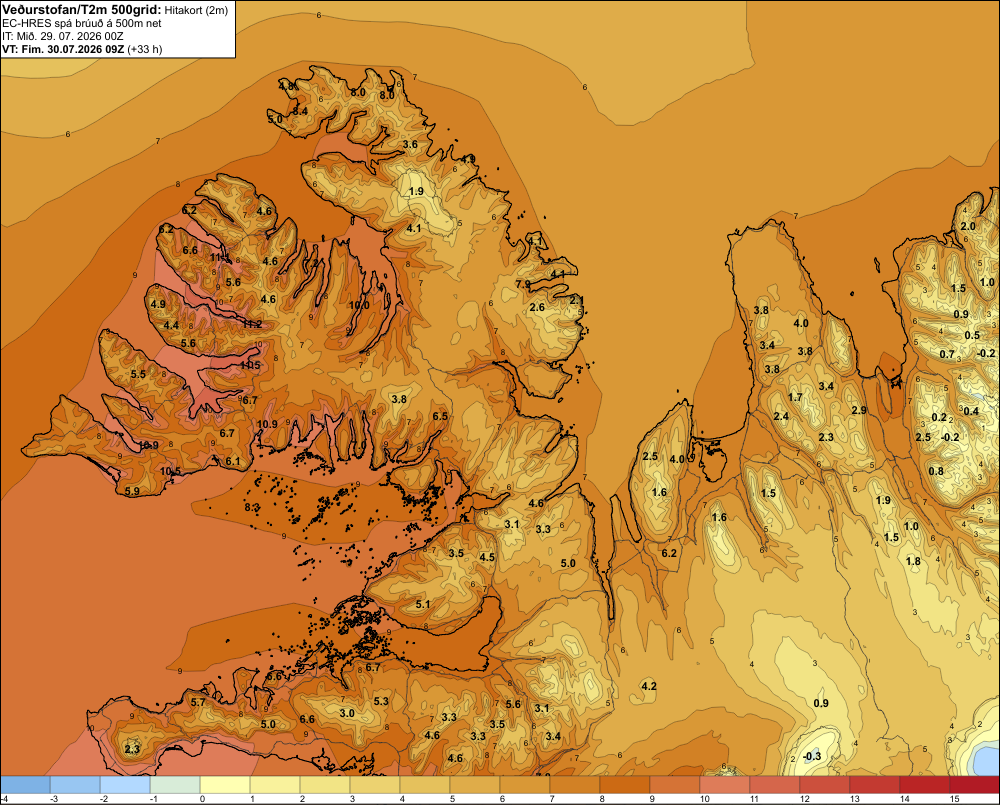Select the 7.9 temperature label on the coast
Viewport: 1000px width, 805px height.
pyautogui.click(x=523, y=284)
